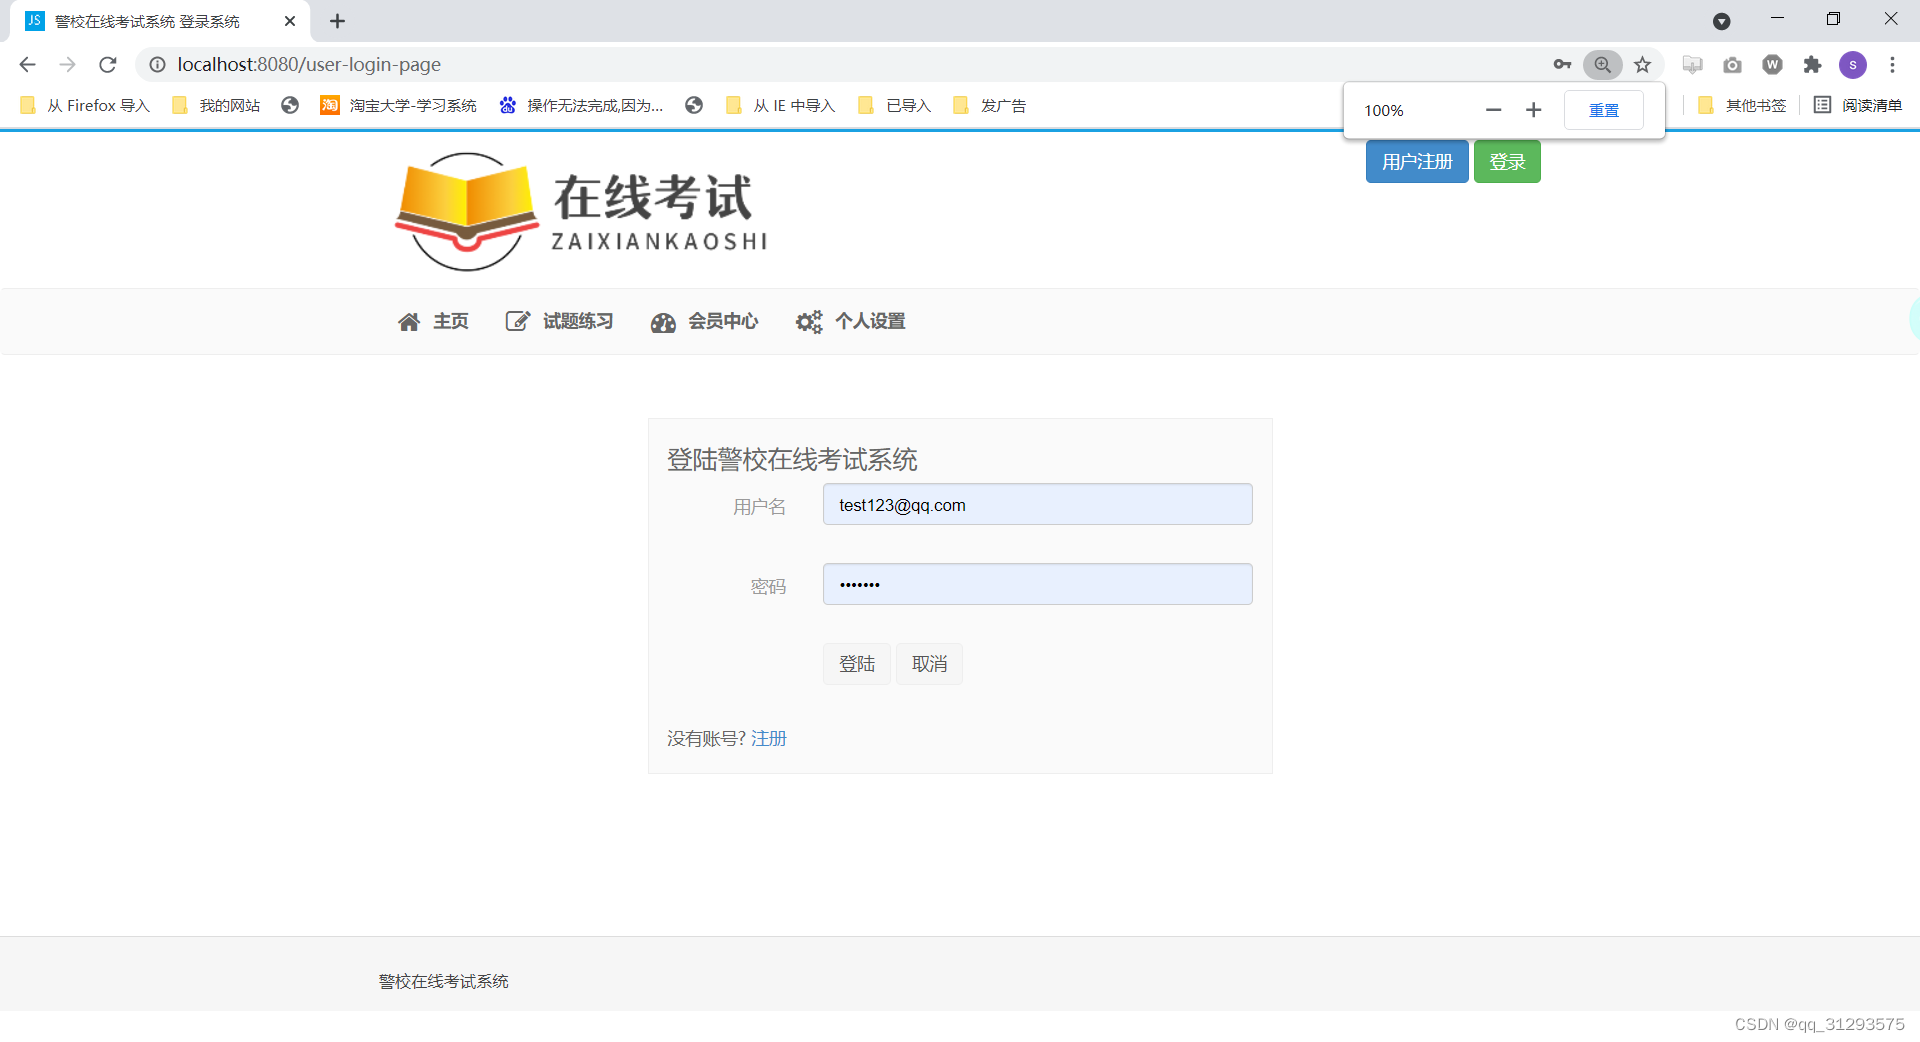Open 操作无法完成 bookmark
Viewport: 1920px width, 1042px height.
[x=582, y=106]
